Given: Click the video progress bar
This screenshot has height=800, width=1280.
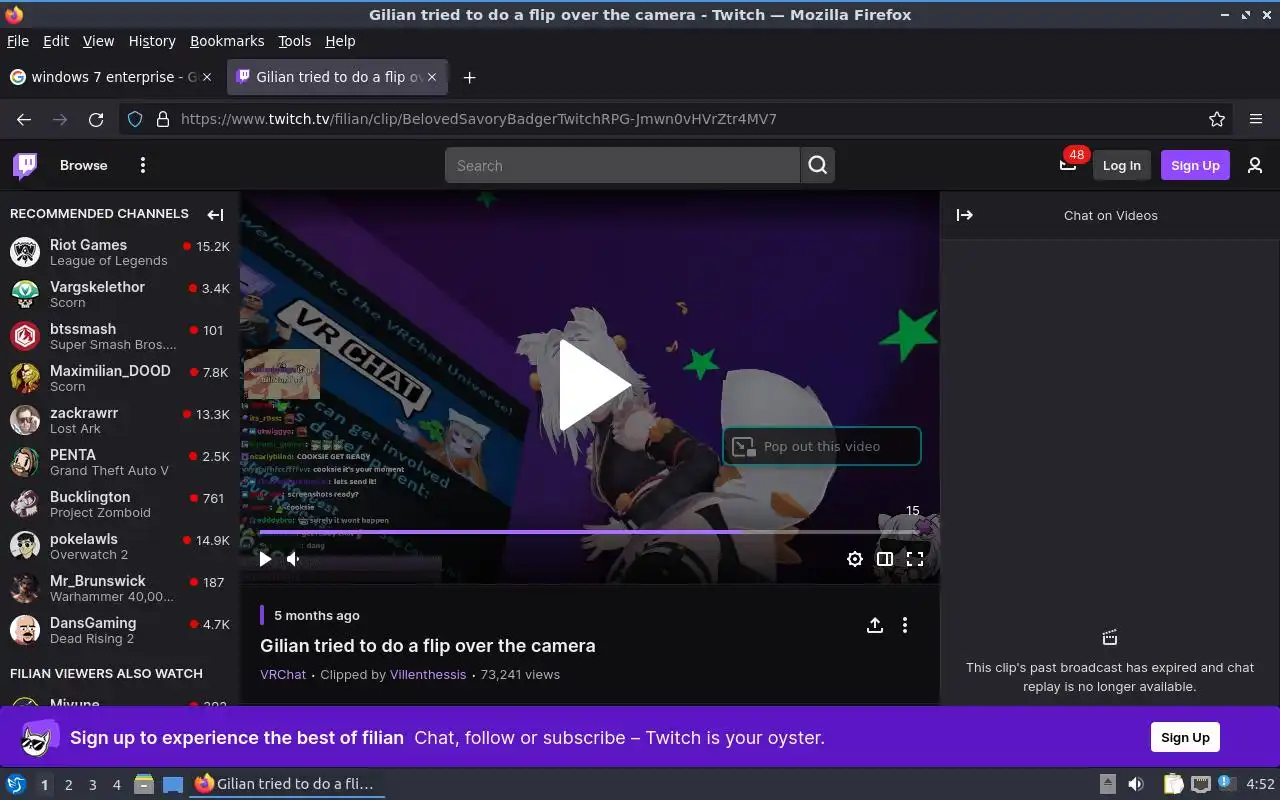Looking at the screenshot, I should [590, 532].
